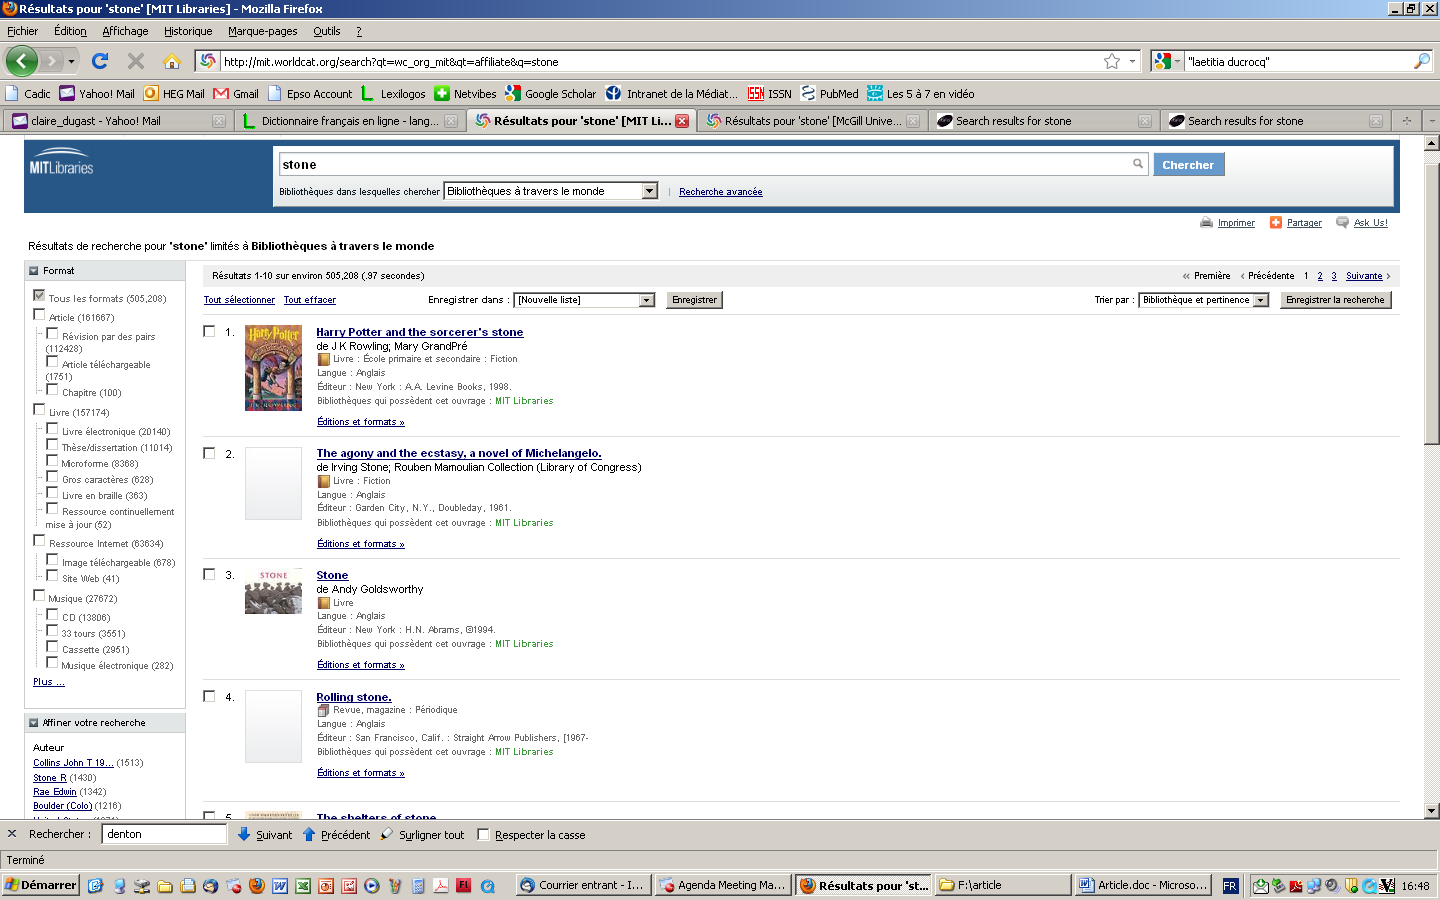The width and height of the screenshot is (1440, 900).
Task: Switch to McGill University results tab
Action: 812,121
